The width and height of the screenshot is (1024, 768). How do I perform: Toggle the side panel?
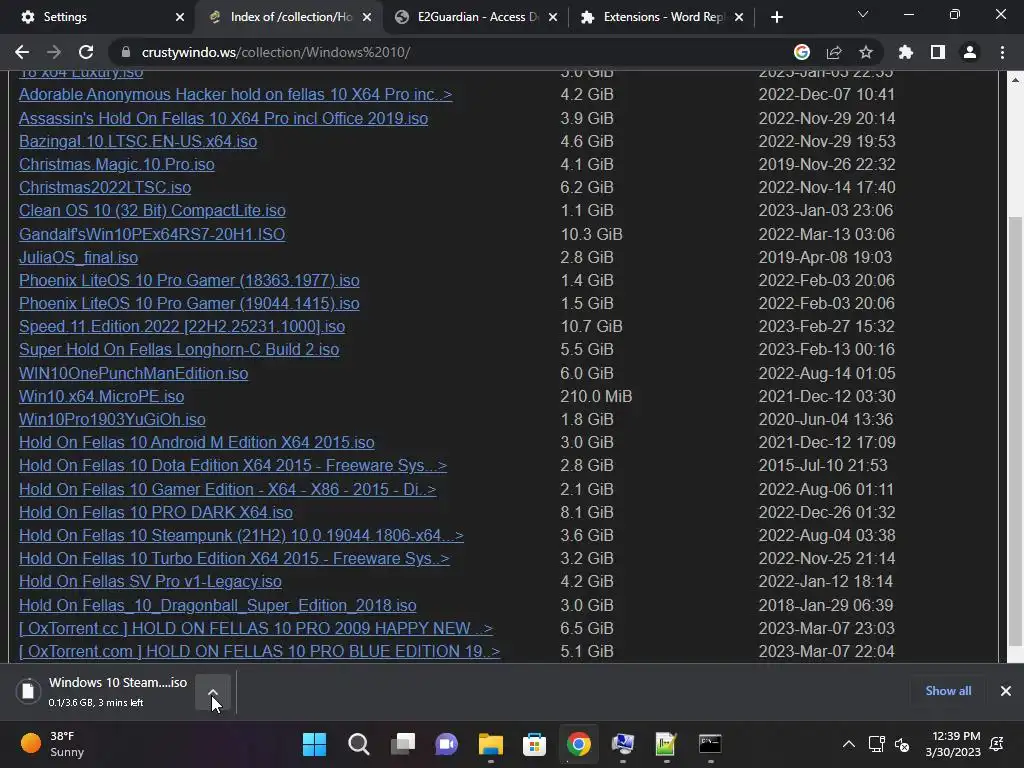pyautogui.click(x=938, y=52)
